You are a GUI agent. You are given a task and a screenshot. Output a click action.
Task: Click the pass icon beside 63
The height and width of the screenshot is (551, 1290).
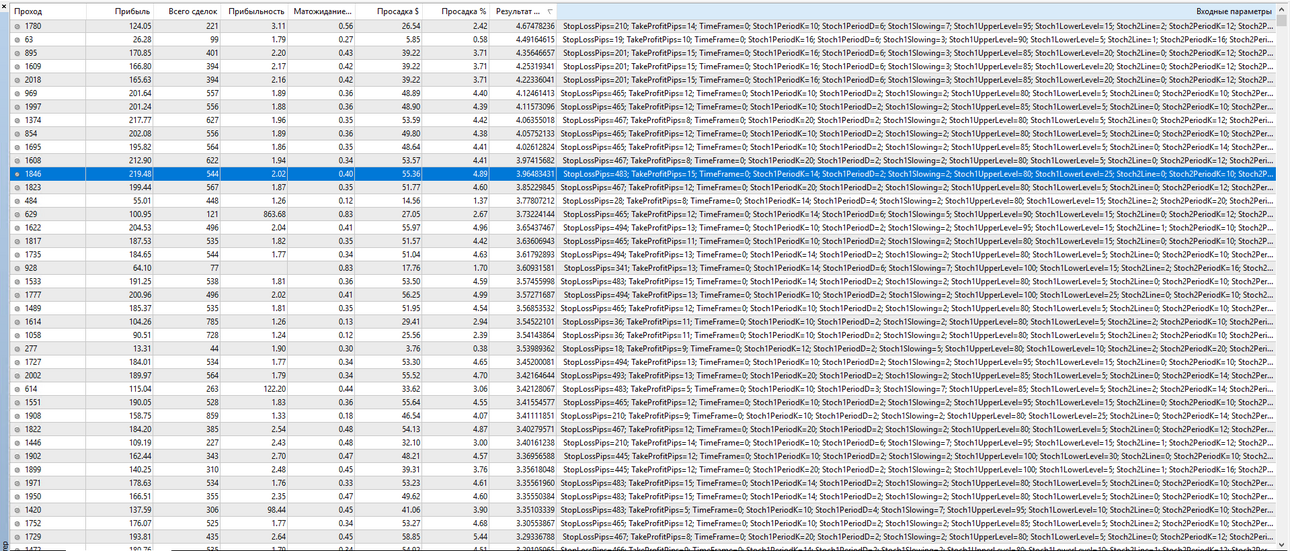point(17,39)
